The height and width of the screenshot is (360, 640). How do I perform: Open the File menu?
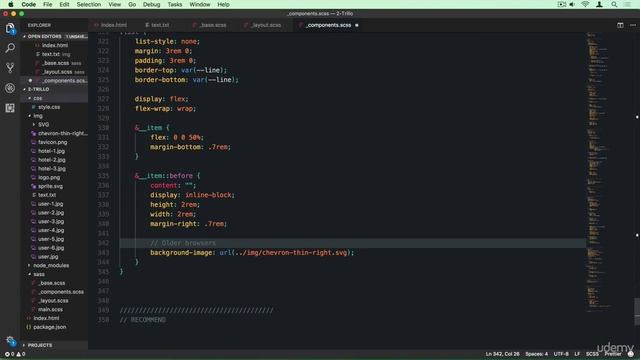click(x=48, y=4)
